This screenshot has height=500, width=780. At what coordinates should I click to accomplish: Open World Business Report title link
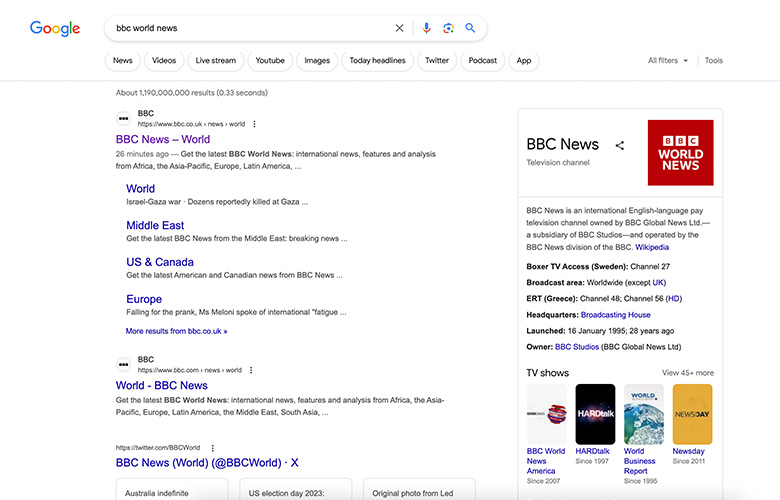(639, 461)
